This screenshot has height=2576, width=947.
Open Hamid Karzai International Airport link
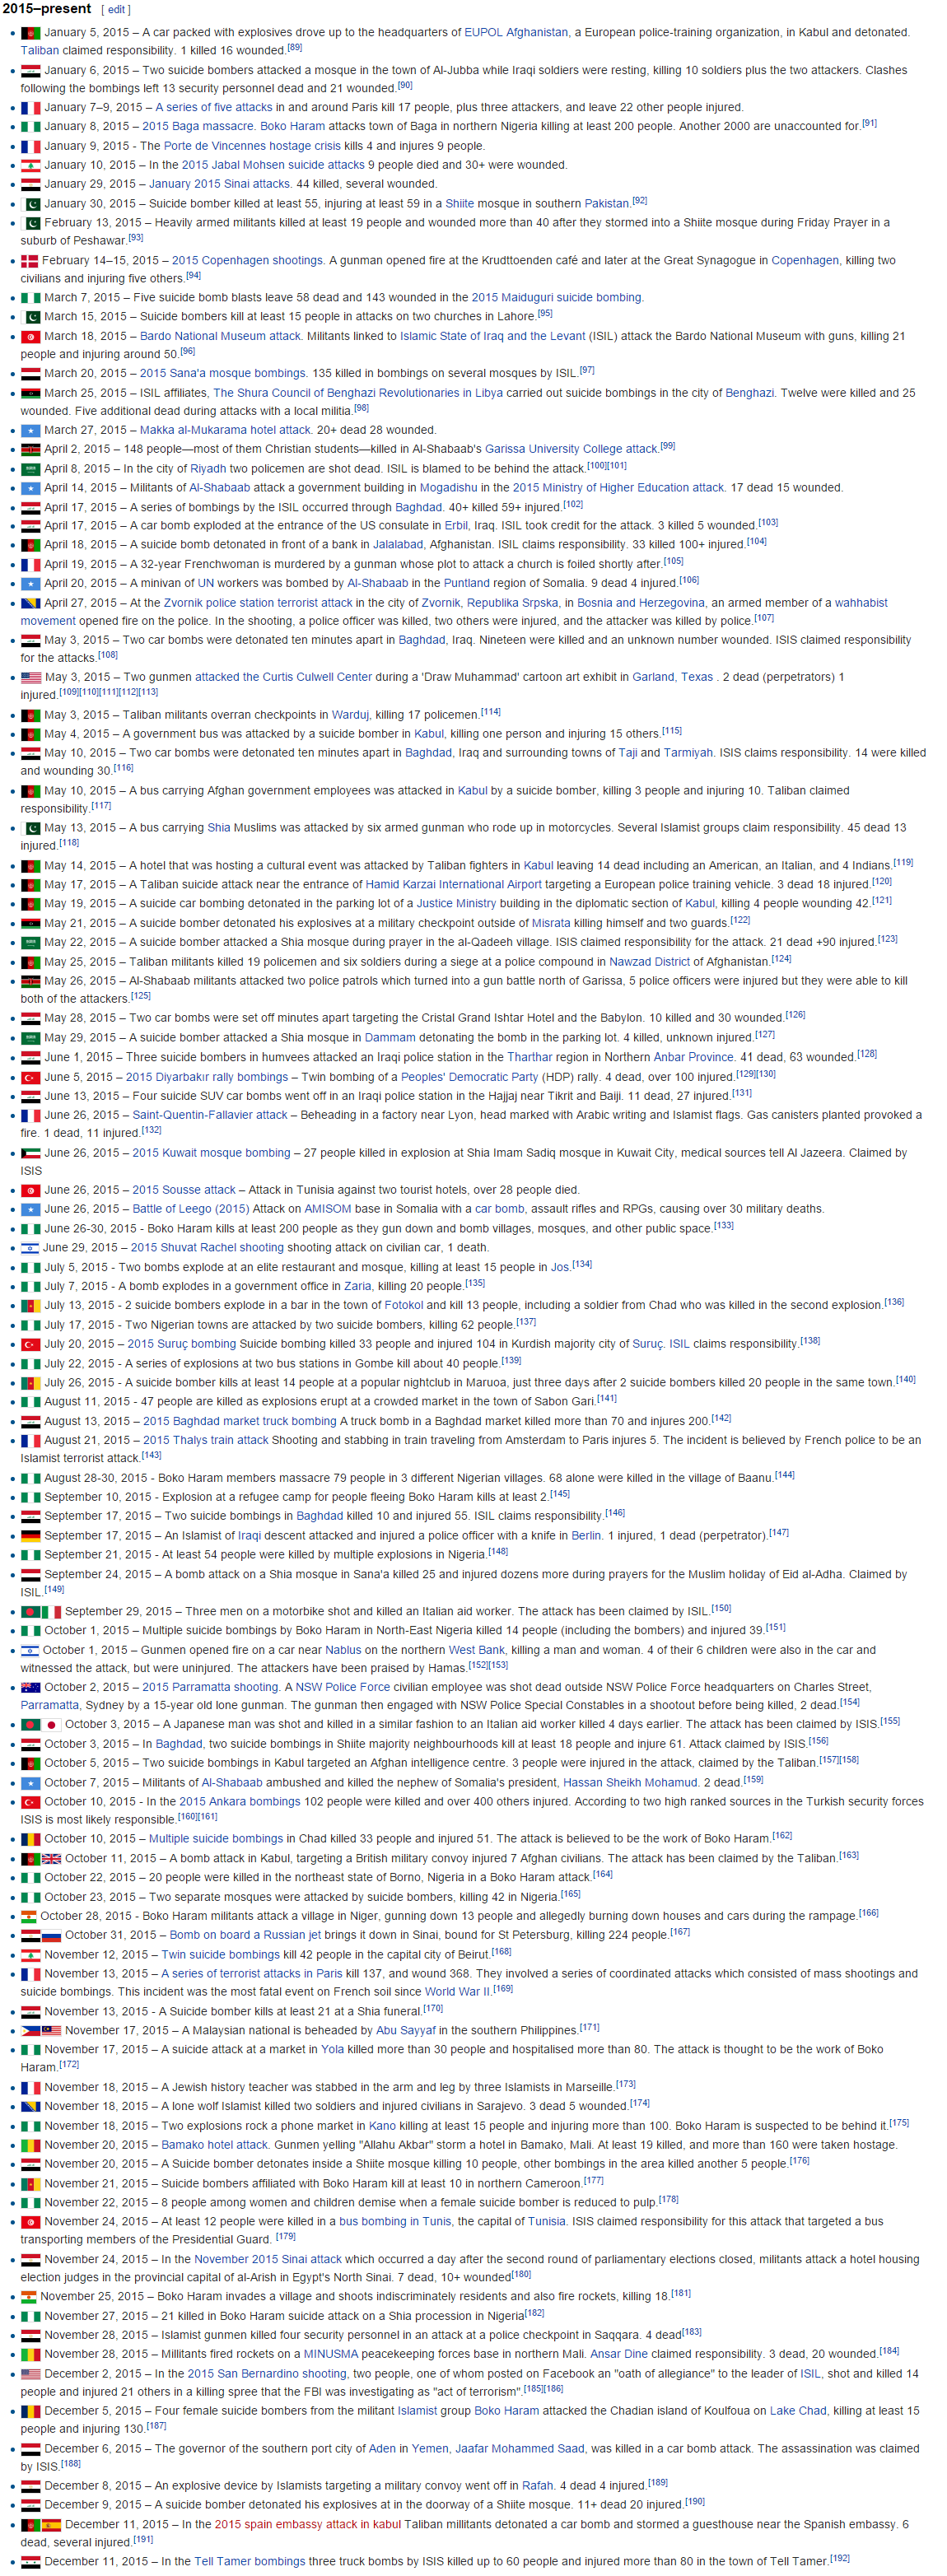tap(453, 885)
